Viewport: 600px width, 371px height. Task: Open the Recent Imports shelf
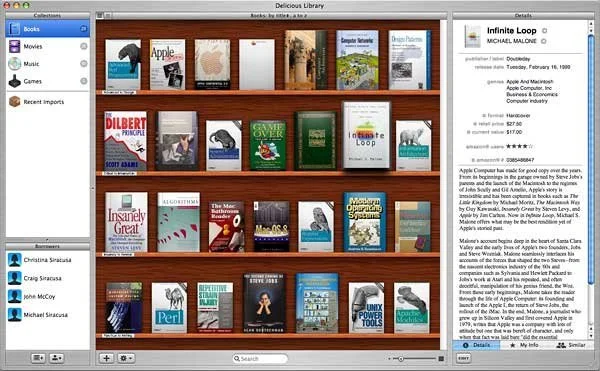pyautogui.click(x=47, y=102)
